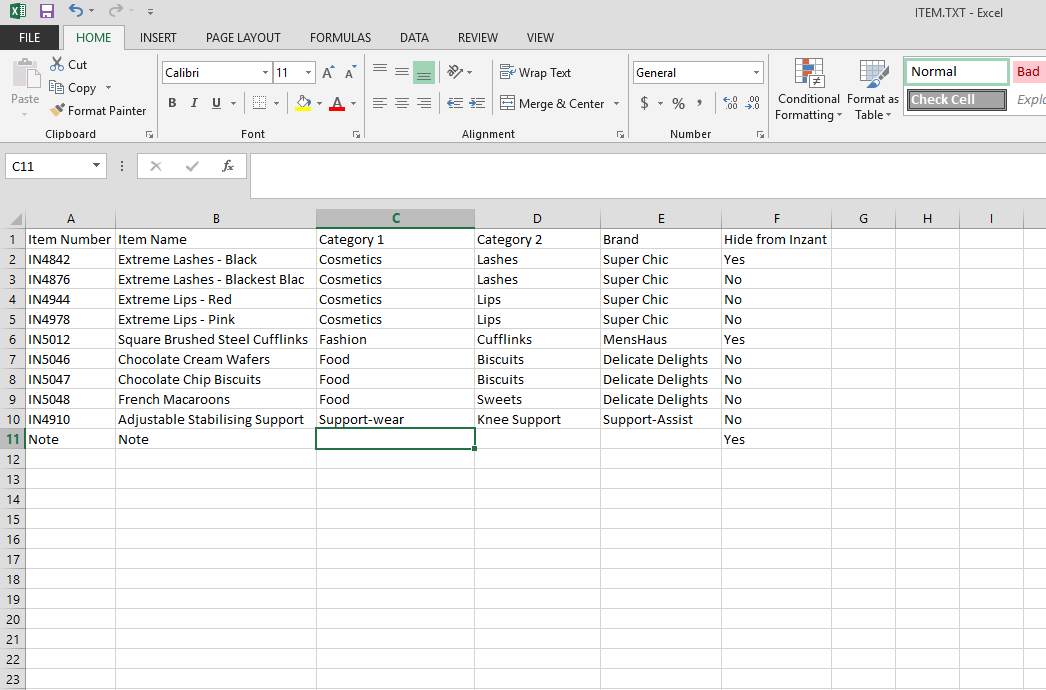Align text right icon
Screen dimensions: 1046x690
424,103
